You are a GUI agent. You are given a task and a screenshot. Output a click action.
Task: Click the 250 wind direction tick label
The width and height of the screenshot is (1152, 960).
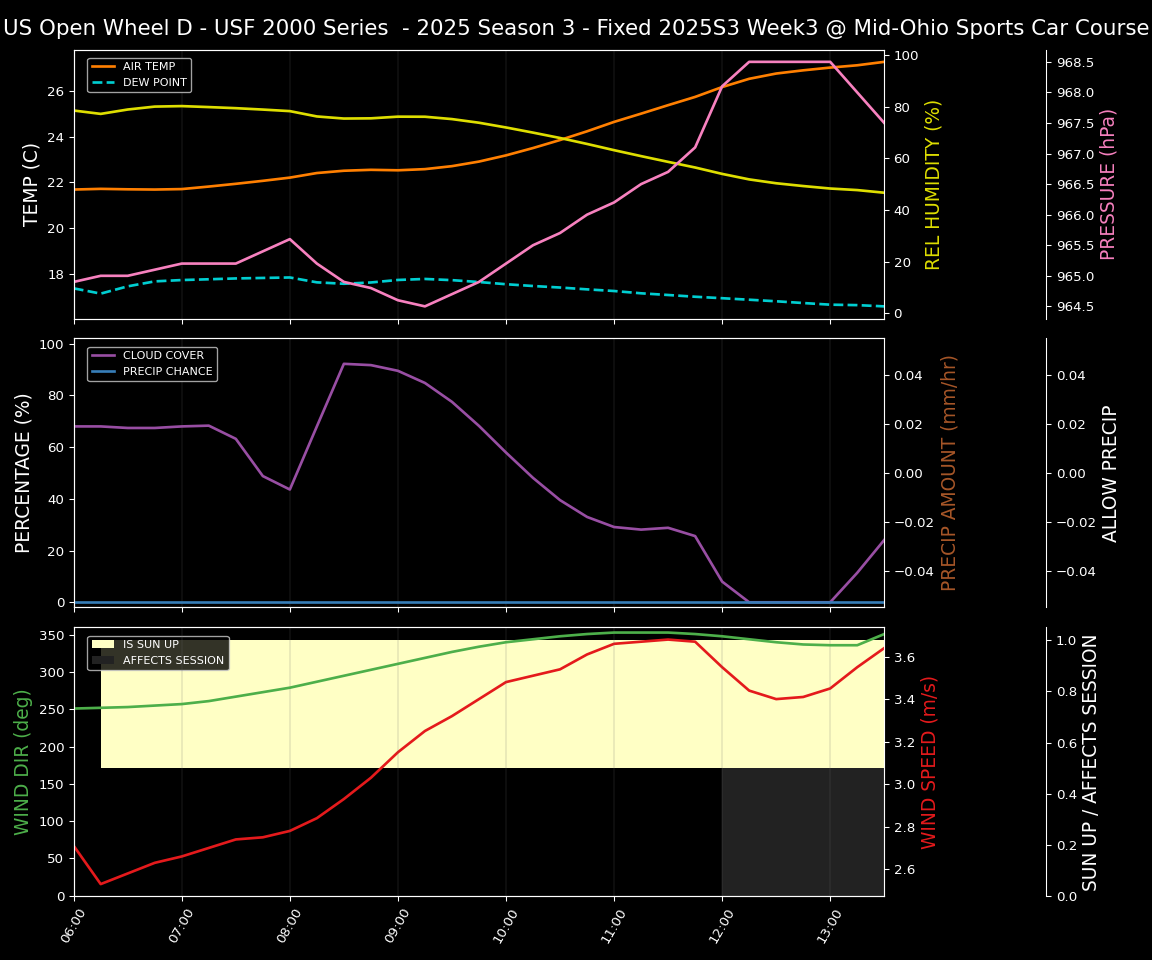[x=53, y=710]
